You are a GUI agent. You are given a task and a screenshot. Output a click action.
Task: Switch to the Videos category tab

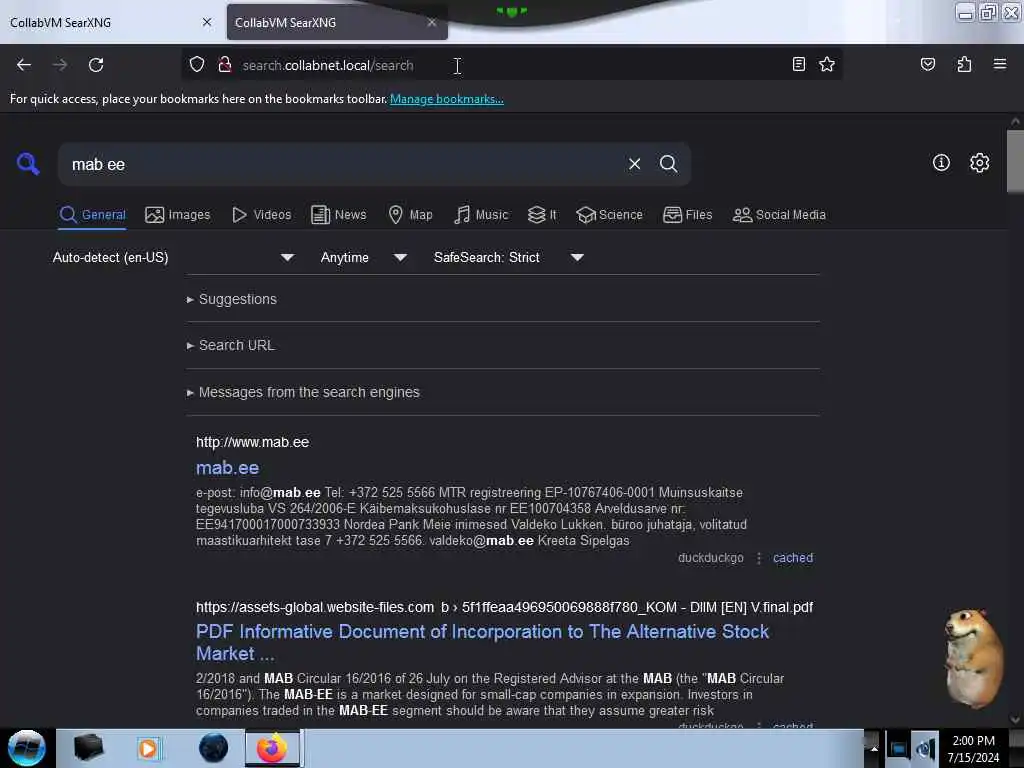coord(262,215)
